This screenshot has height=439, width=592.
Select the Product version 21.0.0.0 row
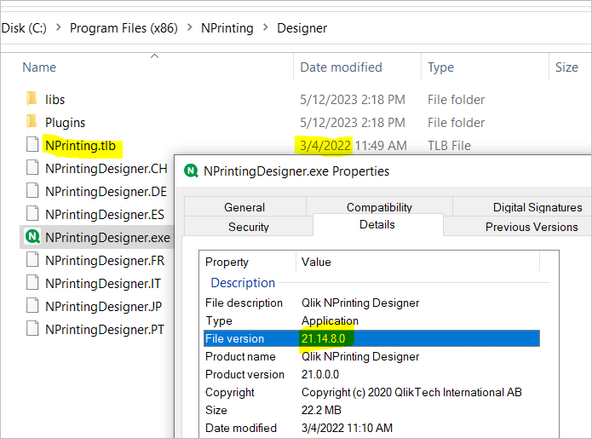click(x=372, y=374)
